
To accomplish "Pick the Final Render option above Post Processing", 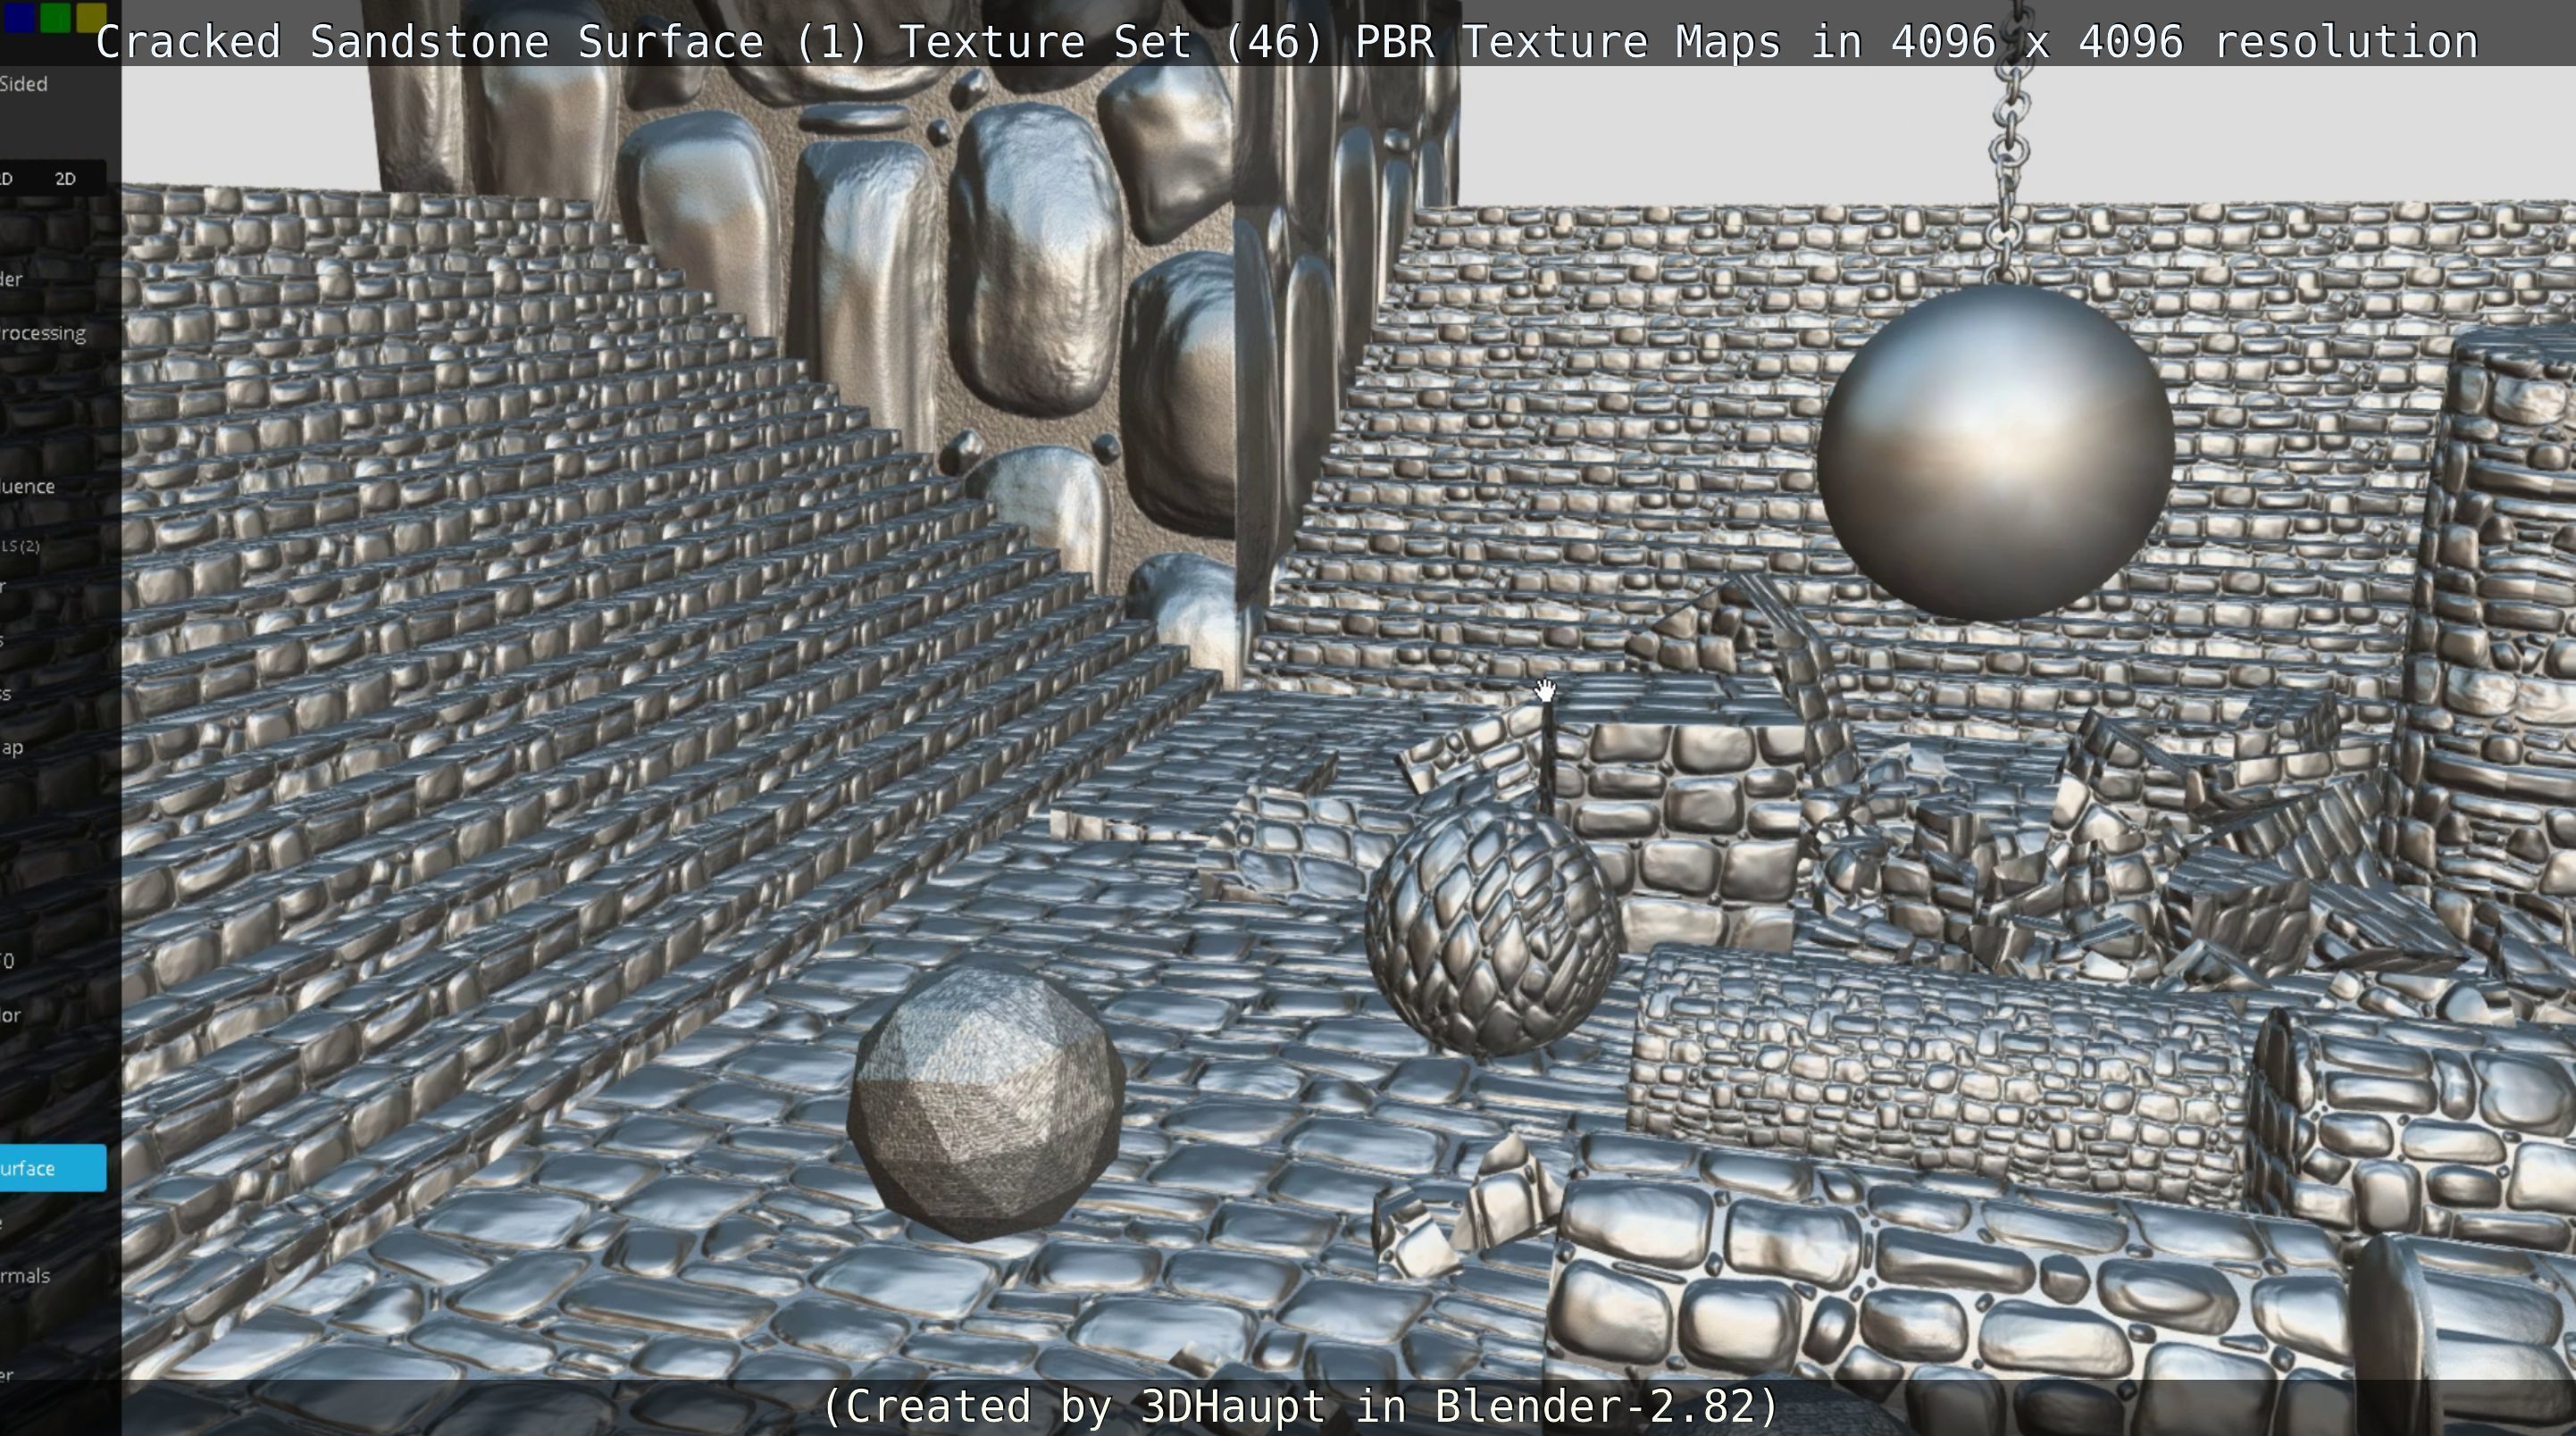I will point(12,279).
